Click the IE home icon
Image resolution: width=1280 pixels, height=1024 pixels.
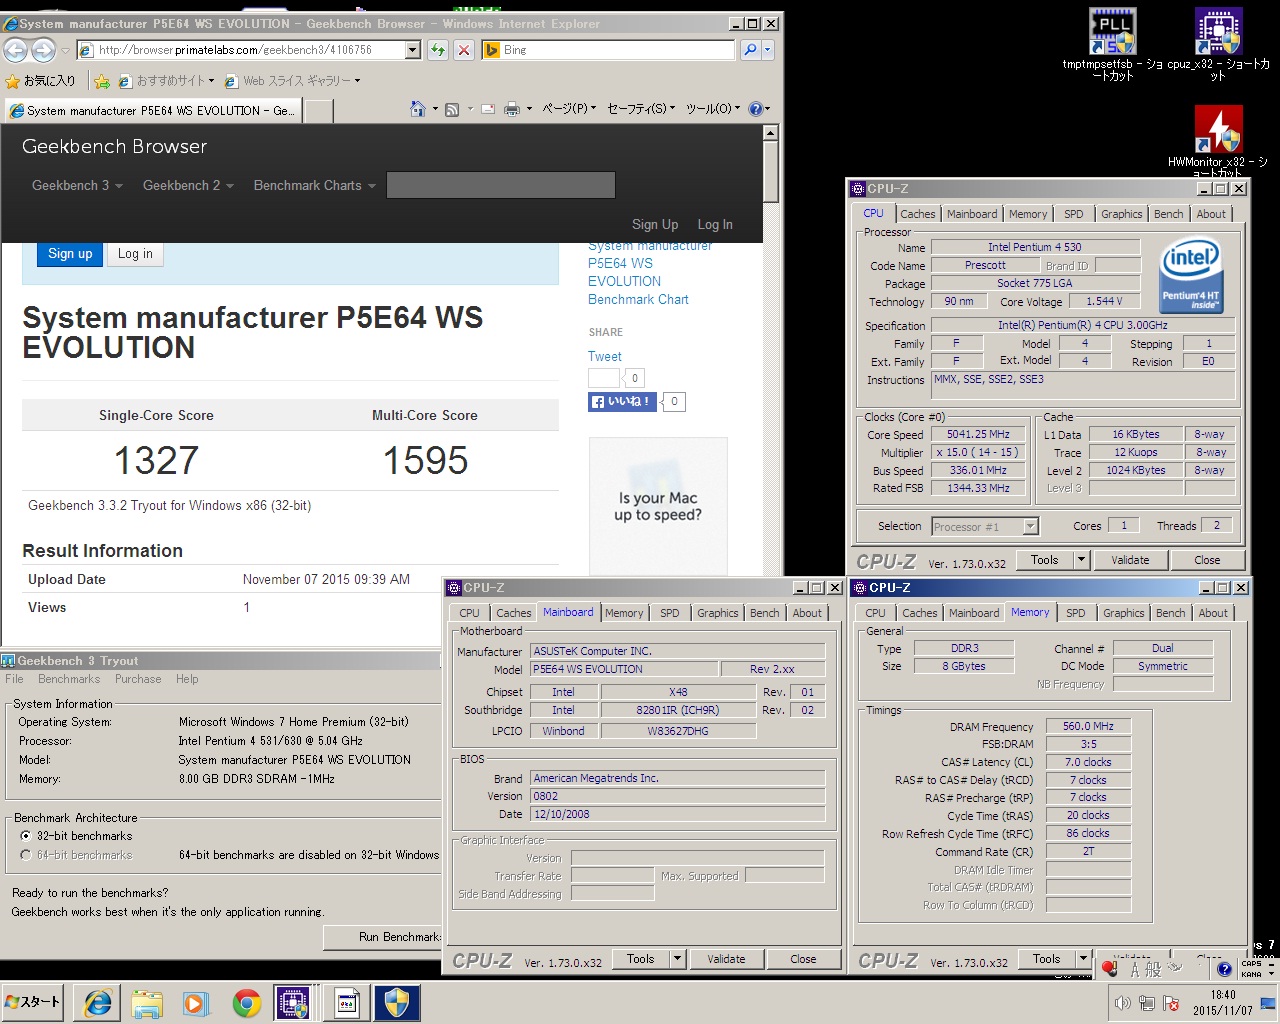point(418,109)
